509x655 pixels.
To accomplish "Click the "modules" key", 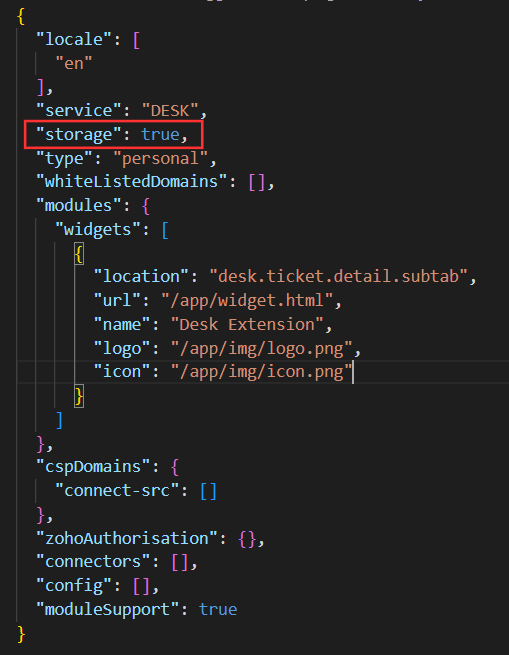I will (79, 206).
